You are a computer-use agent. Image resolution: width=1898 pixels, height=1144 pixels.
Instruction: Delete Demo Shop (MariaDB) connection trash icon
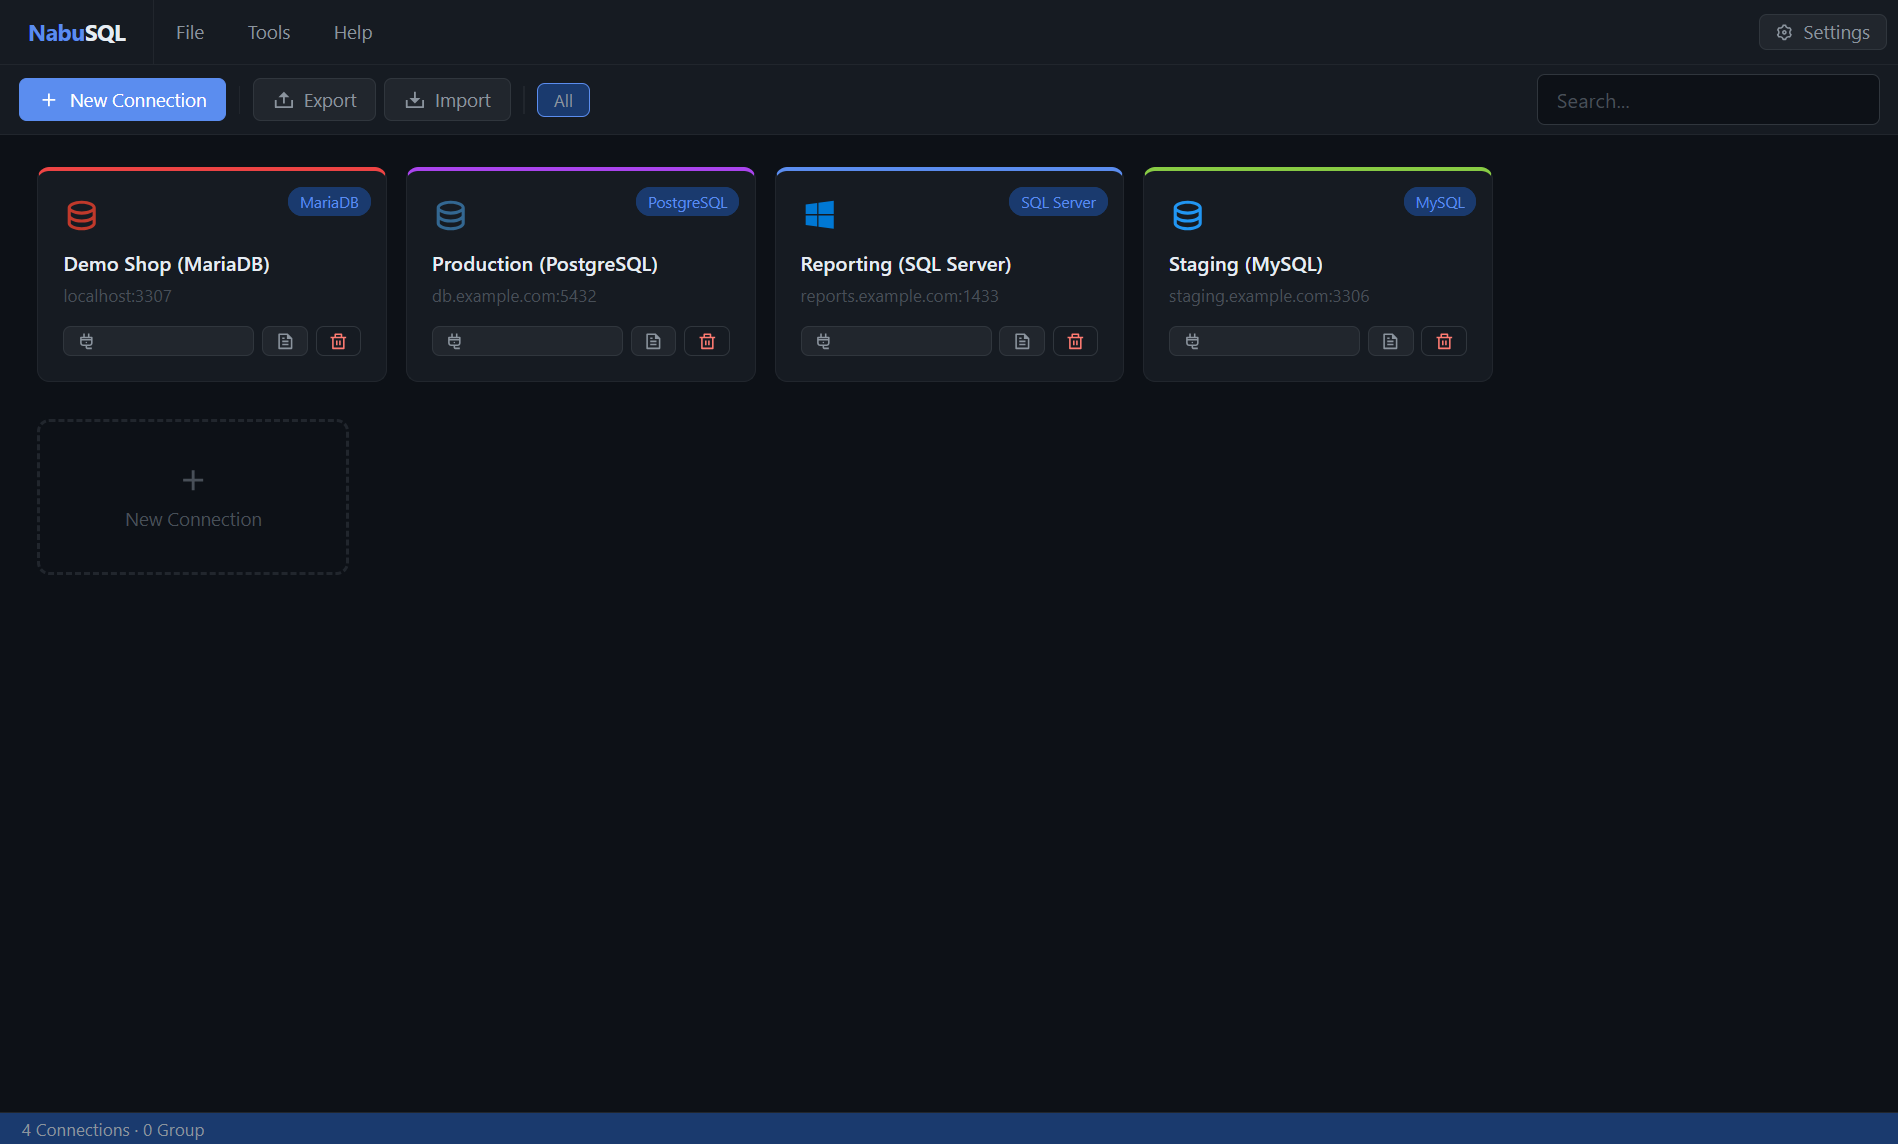pyautogui.click(x=338, y=341)
